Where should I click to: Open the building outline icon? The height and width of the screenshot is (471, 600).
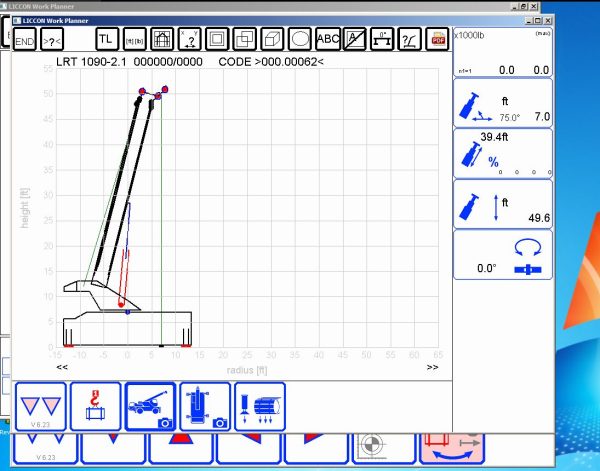(x=162, y=39)
